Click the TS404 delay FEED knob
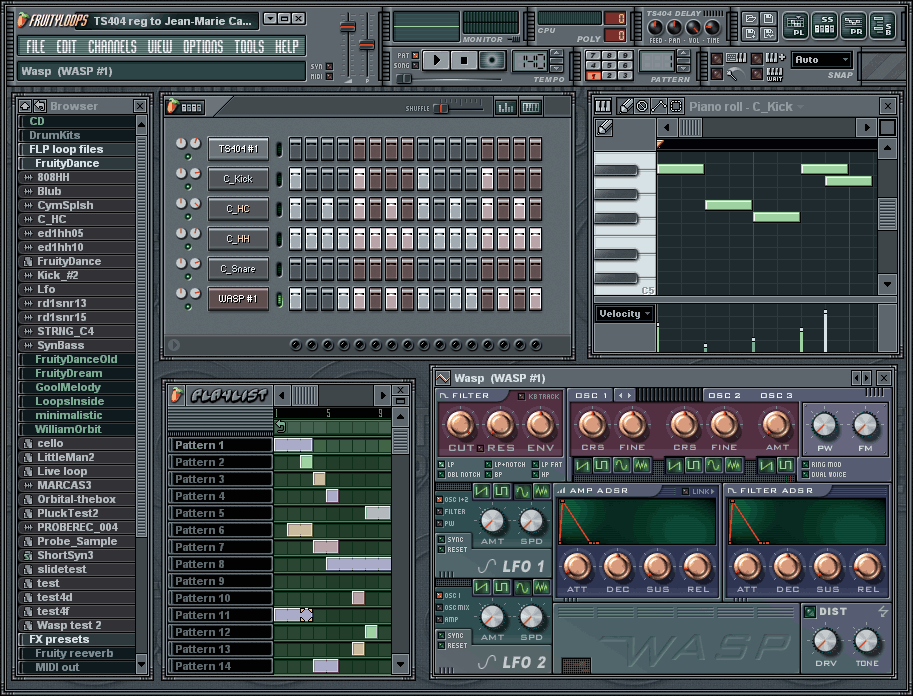Image resolution: width=913 pixels, height=696 pixels. [655, 27]
